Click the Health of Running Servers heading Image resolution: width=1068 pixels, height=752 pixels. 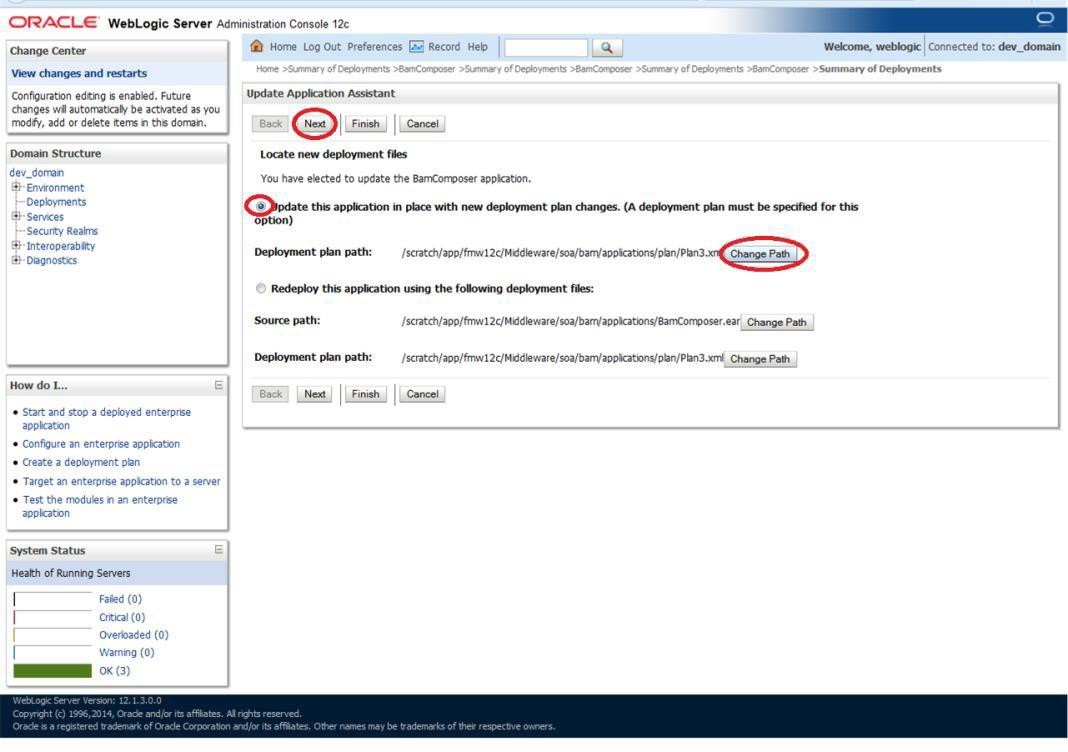71,574
